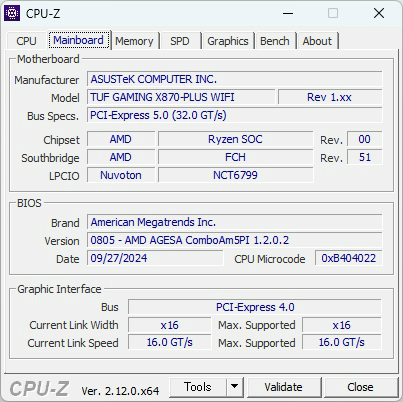Switch to the CPU tab
The width and height of the screenshot is (403, 402).
coord(26,41)
